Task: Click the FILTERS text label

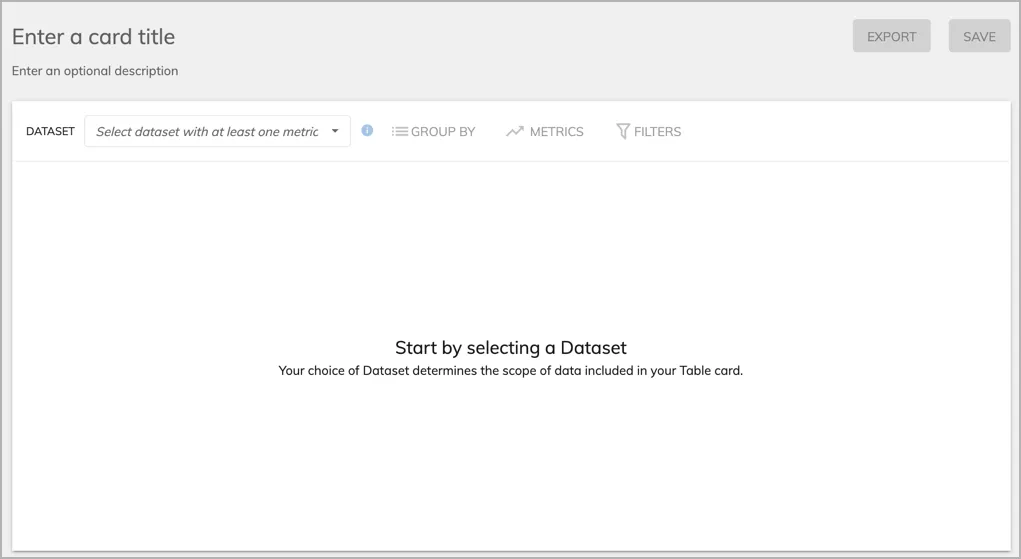Action: tap(658, 132)
